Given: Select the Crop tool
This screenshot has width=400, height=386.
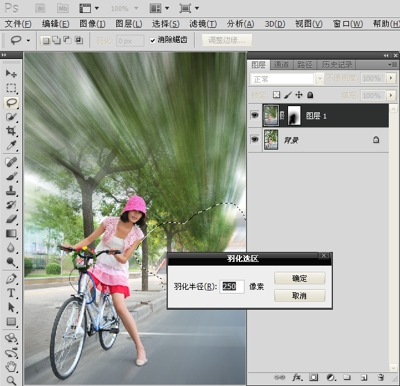Looking at the screenshot, I should (11, 131).
